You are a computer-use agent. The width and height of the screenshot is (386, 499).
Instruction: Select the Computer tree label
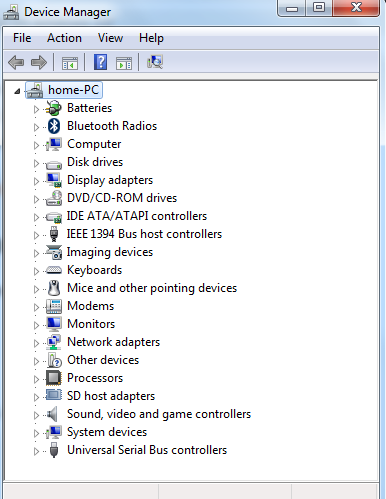pos(94,144)
